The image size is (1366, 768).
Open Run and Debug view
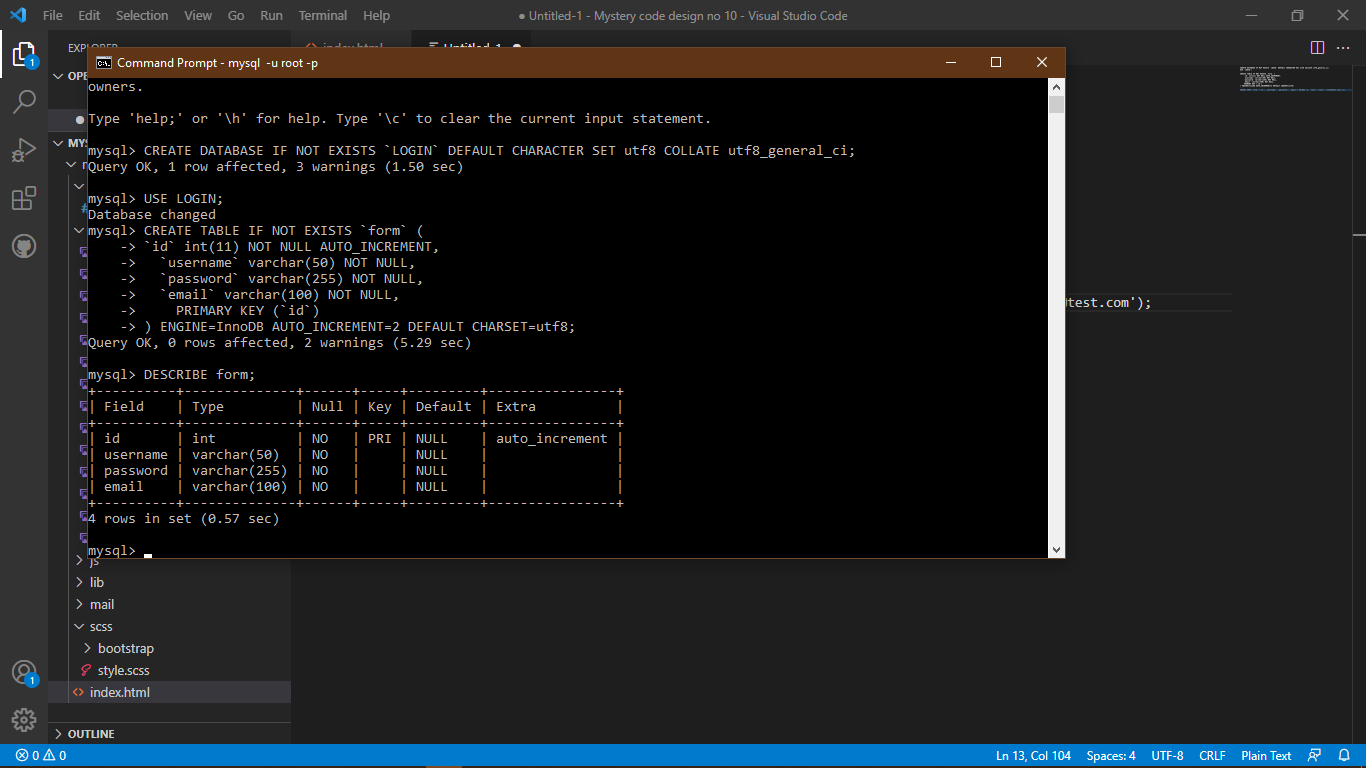point(24,150)
